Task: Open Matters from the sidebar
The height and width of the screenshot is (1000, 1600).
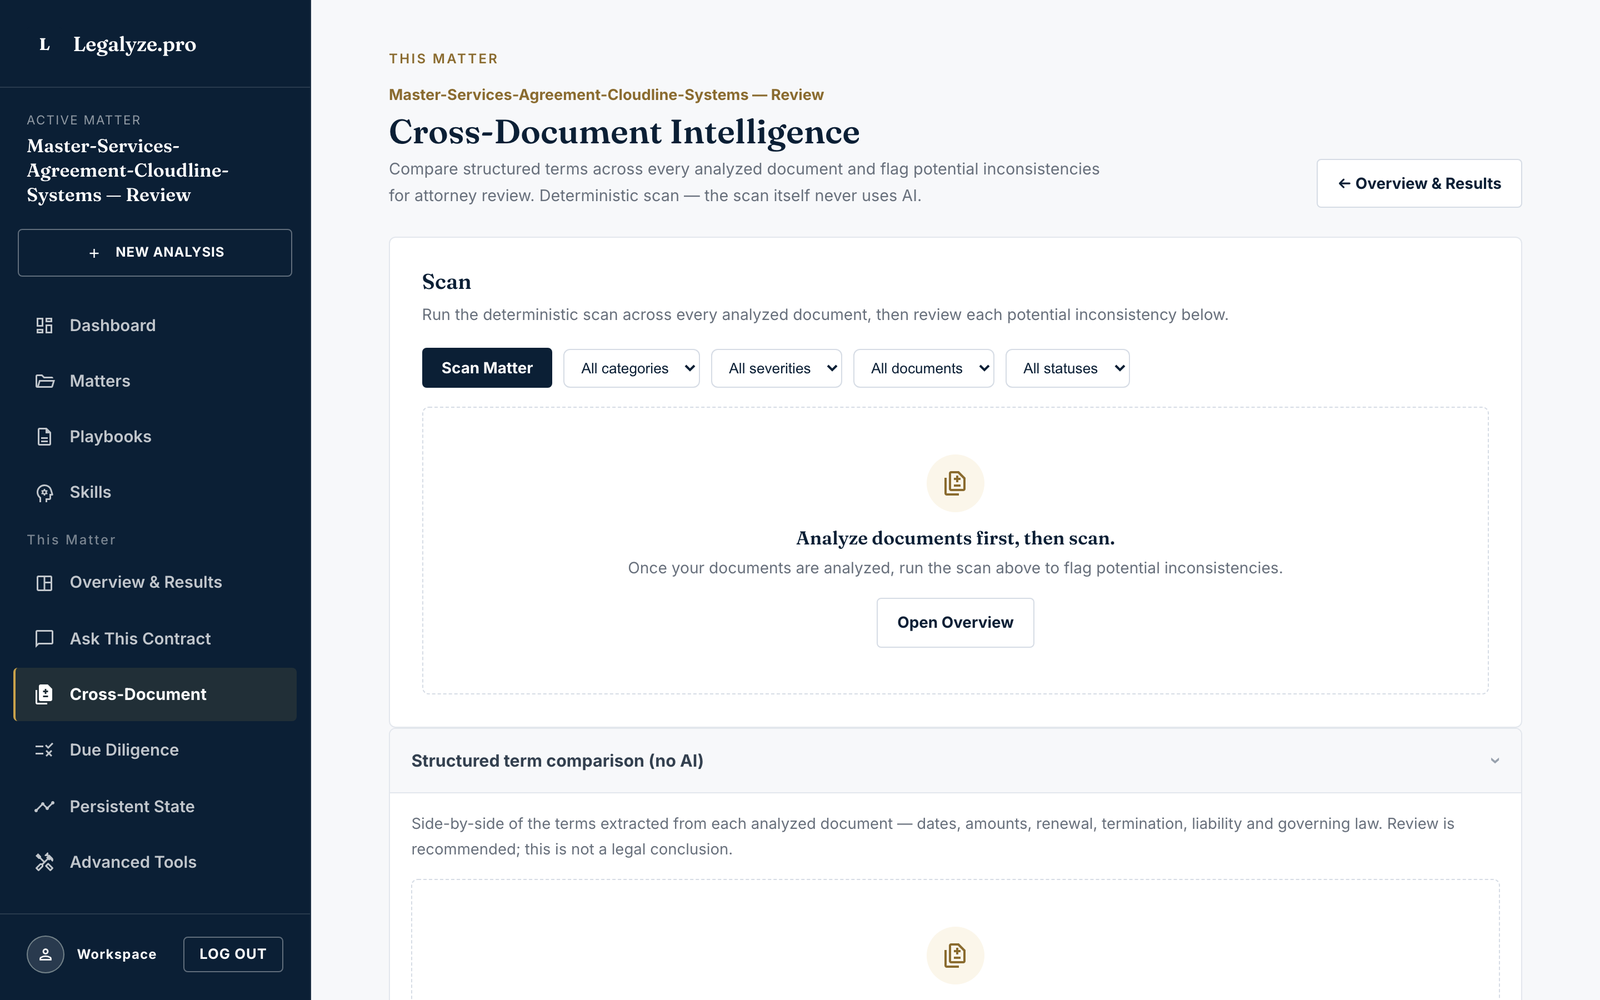Action: 155,381
